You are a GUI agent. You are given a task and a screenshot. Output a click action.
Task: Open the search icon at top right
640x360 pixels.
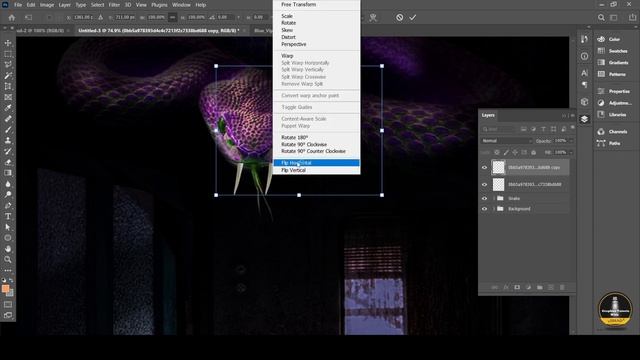601,18
